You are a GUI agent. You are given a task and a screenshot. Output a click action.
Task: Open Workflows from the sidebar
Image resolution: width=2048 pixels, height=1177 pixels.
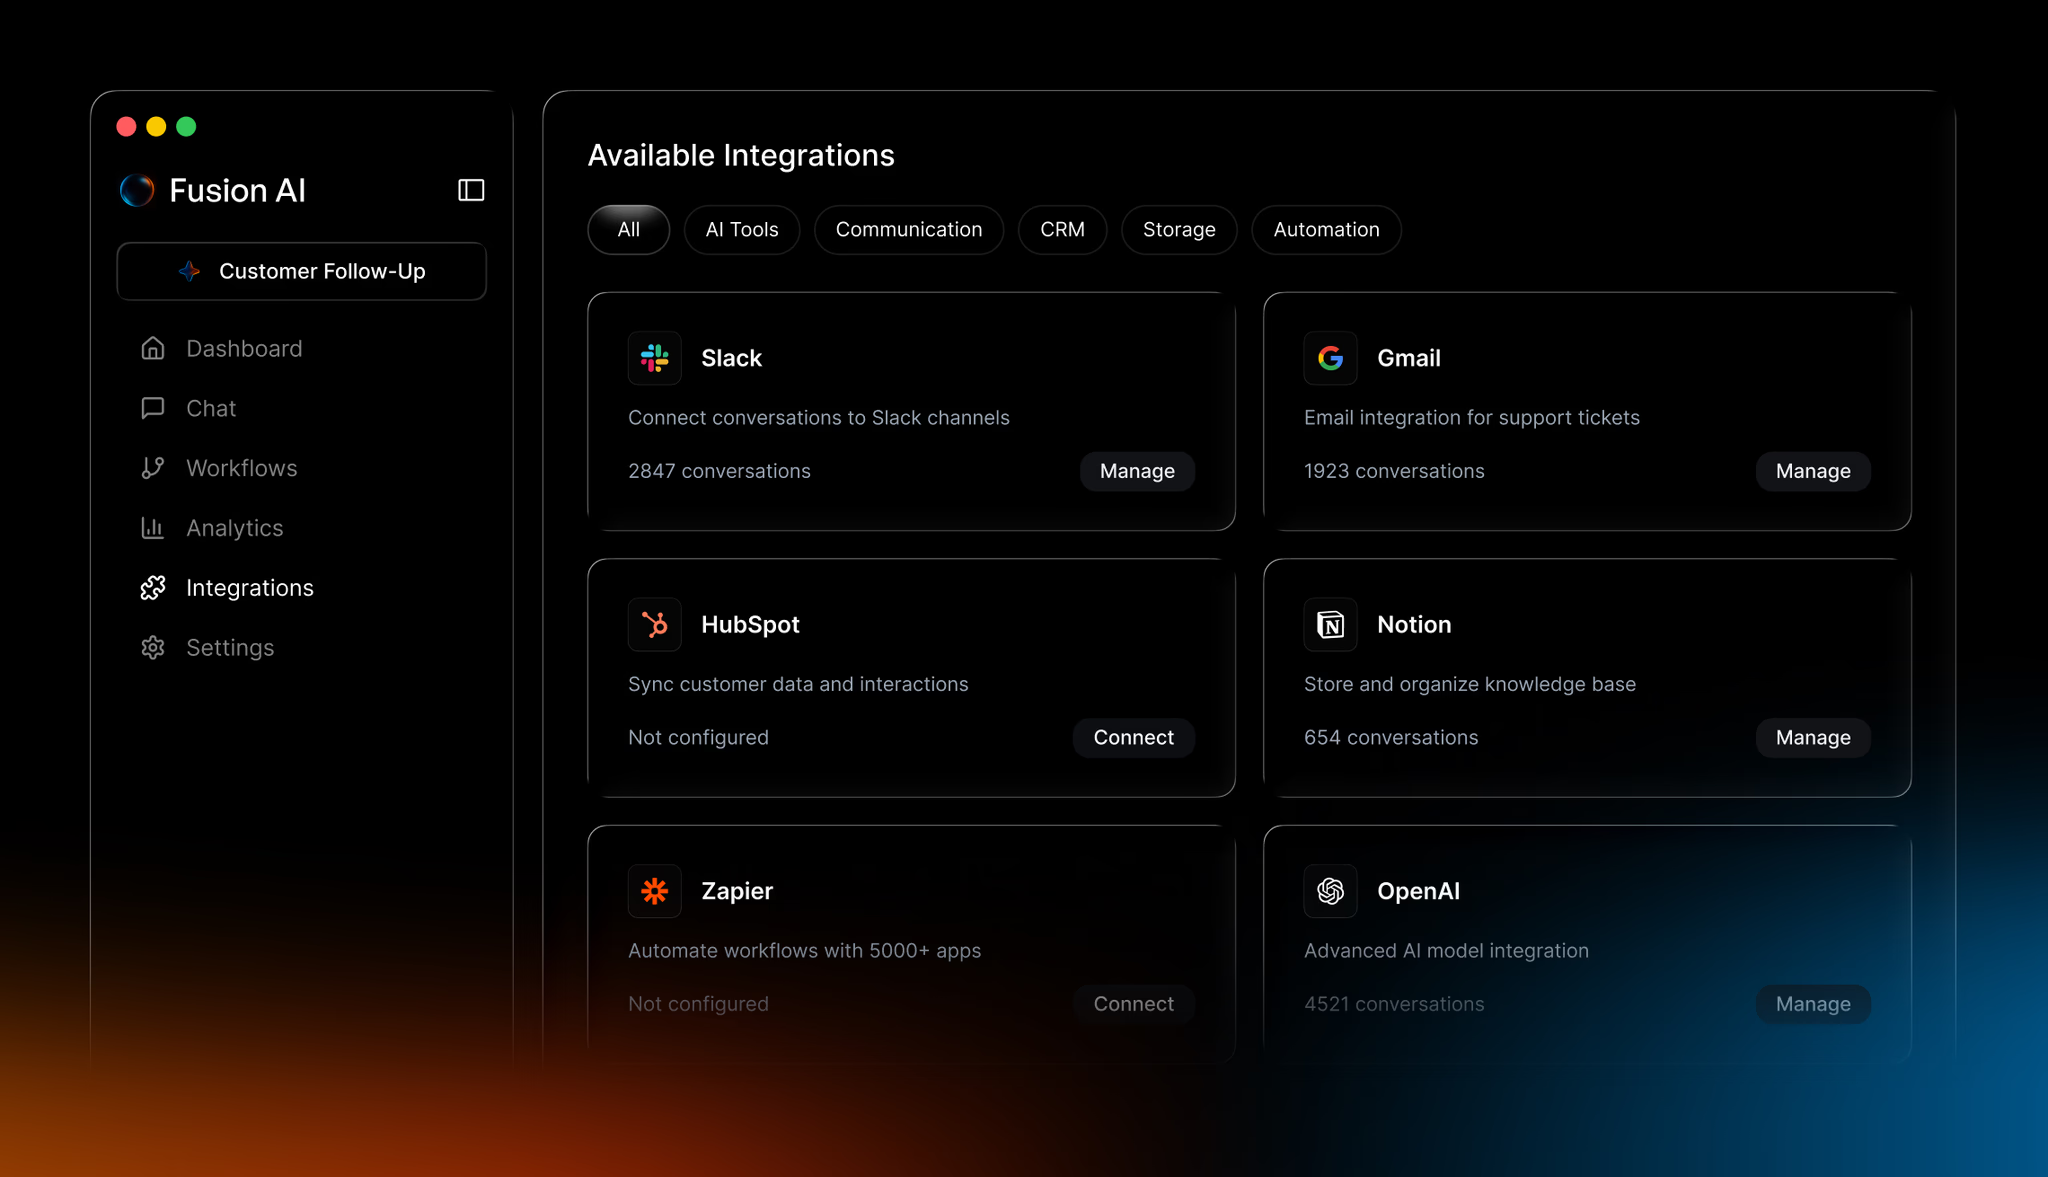tap(241, 468)
